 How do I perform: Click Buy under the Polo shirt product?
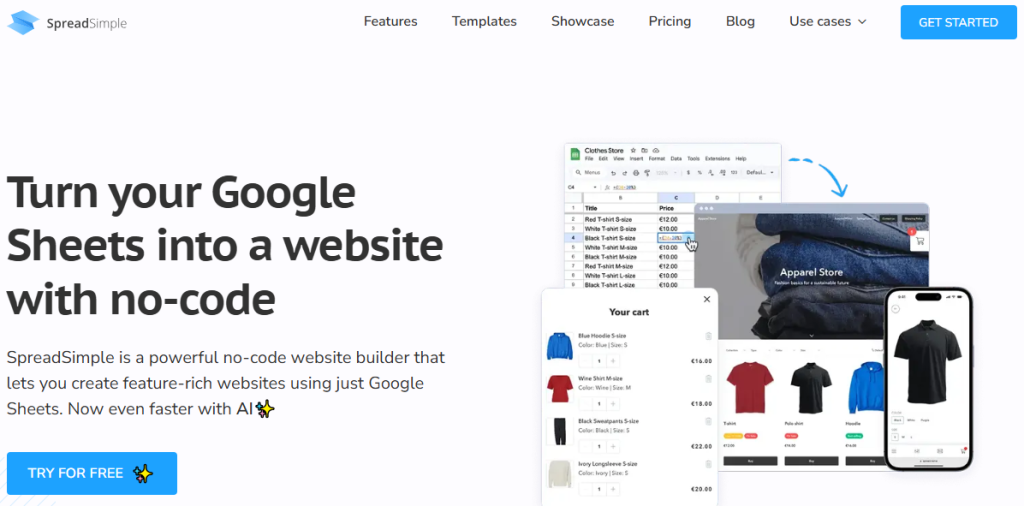click(x=811, y=461)
